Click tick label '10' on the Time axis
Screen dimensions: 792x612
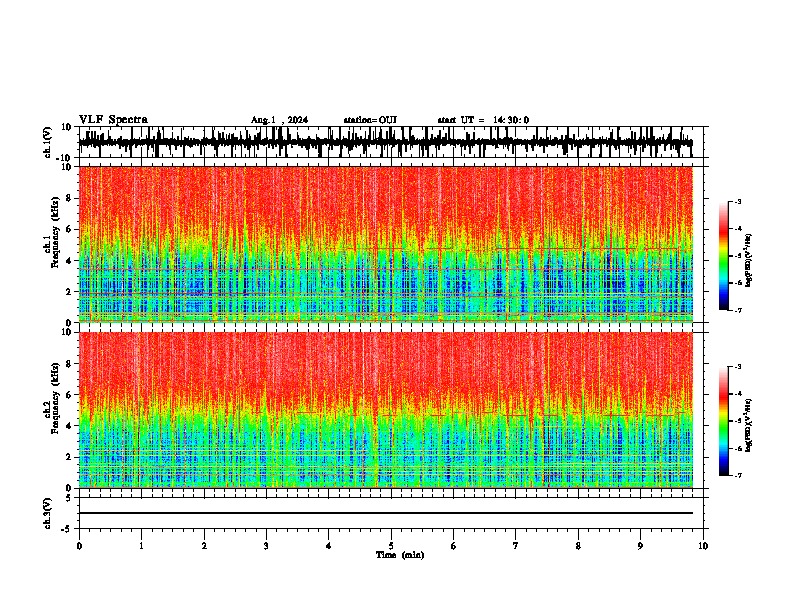tap(703, 546)
